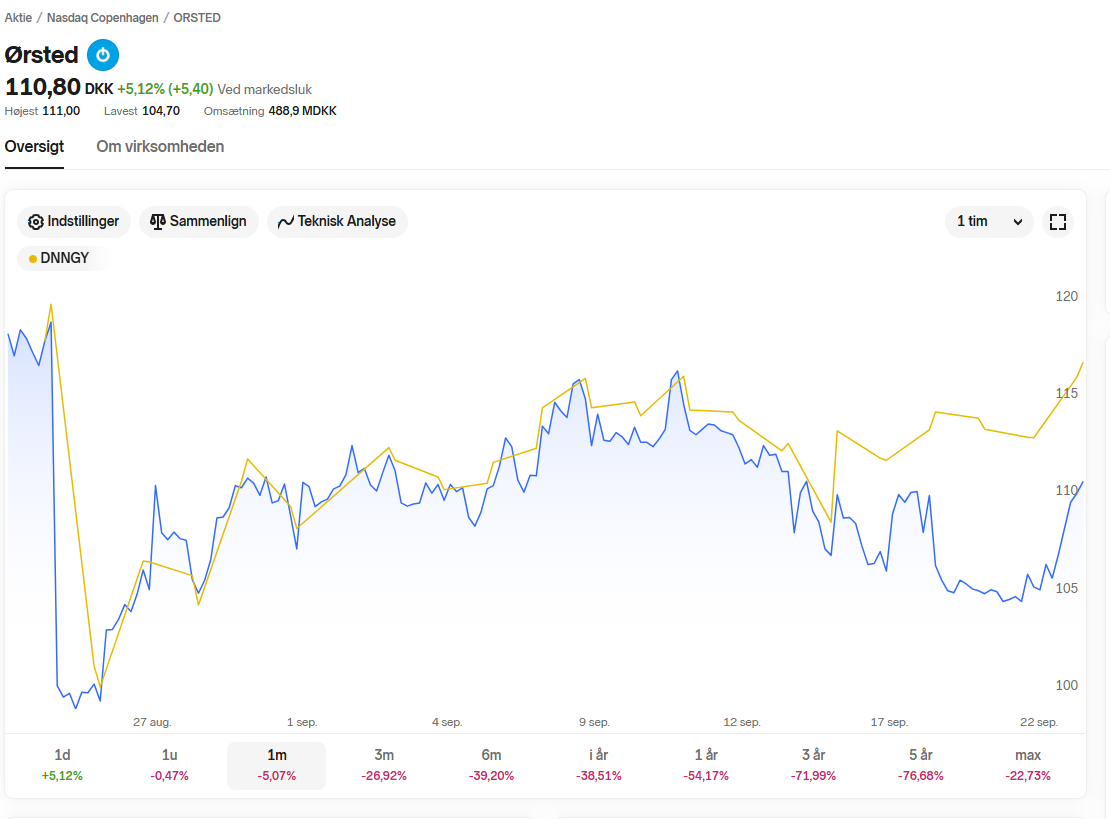Select the 5 år time range

(920, 765)
